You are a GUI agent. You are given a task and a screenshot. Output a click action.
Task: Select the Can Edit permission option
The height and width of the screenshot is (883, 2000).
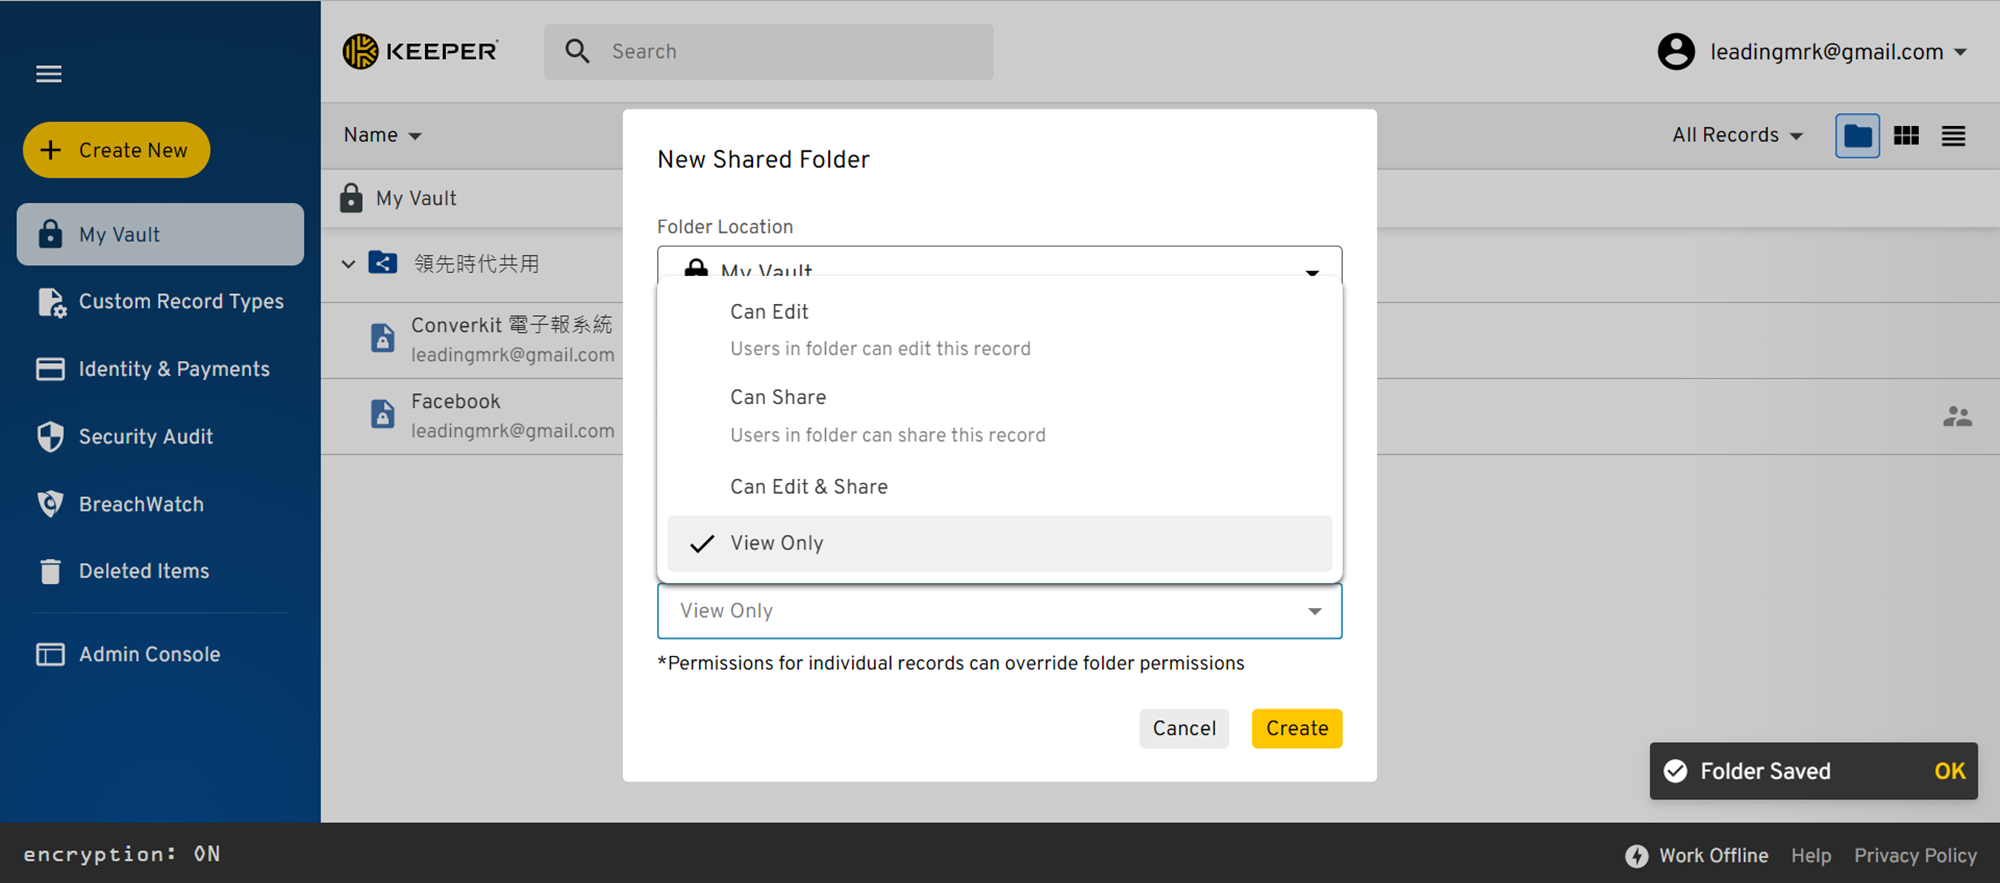pos(999,330)
